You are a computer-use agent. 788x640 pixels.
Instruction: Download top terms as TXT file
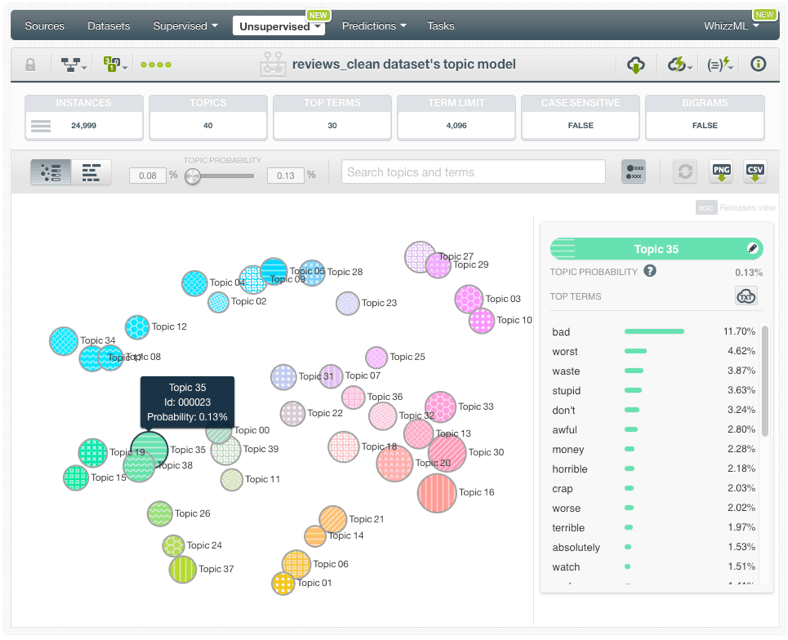(x=745, y=296)
